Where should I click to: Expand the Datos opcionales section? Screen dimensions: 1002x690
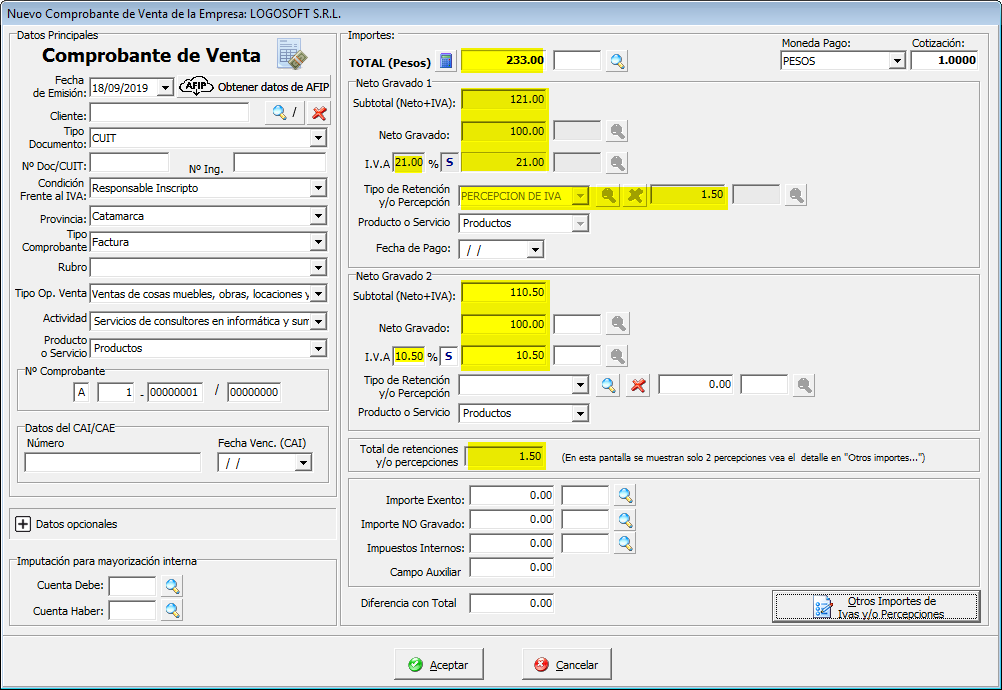click(24, 524)
